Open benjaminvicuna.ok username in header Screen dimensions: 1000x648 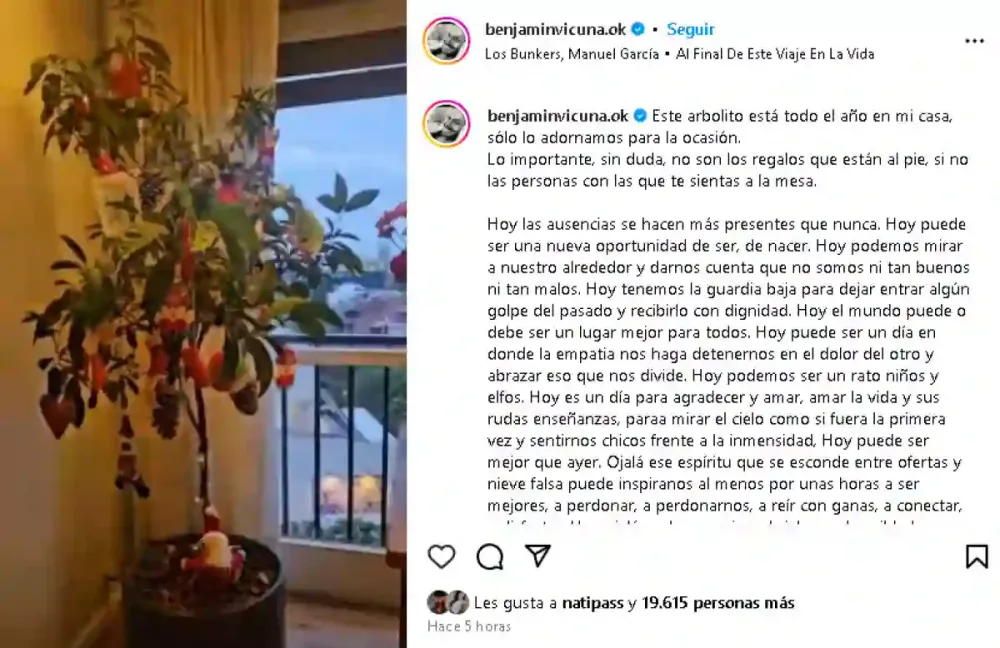click(x=555, y=29)
